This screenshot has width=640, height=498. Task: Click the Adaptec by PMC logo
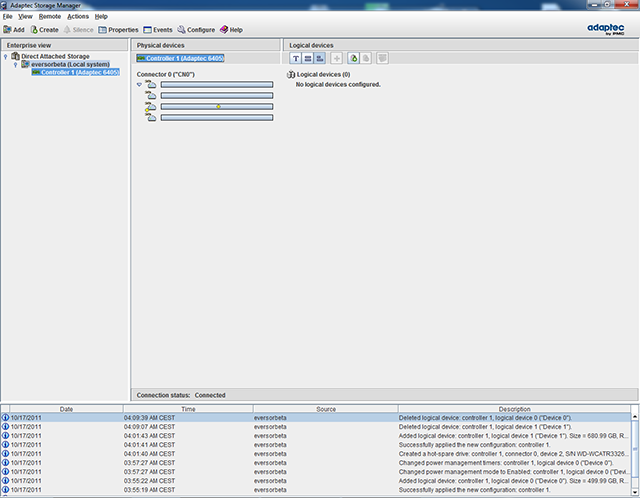(x=606, y=29)
